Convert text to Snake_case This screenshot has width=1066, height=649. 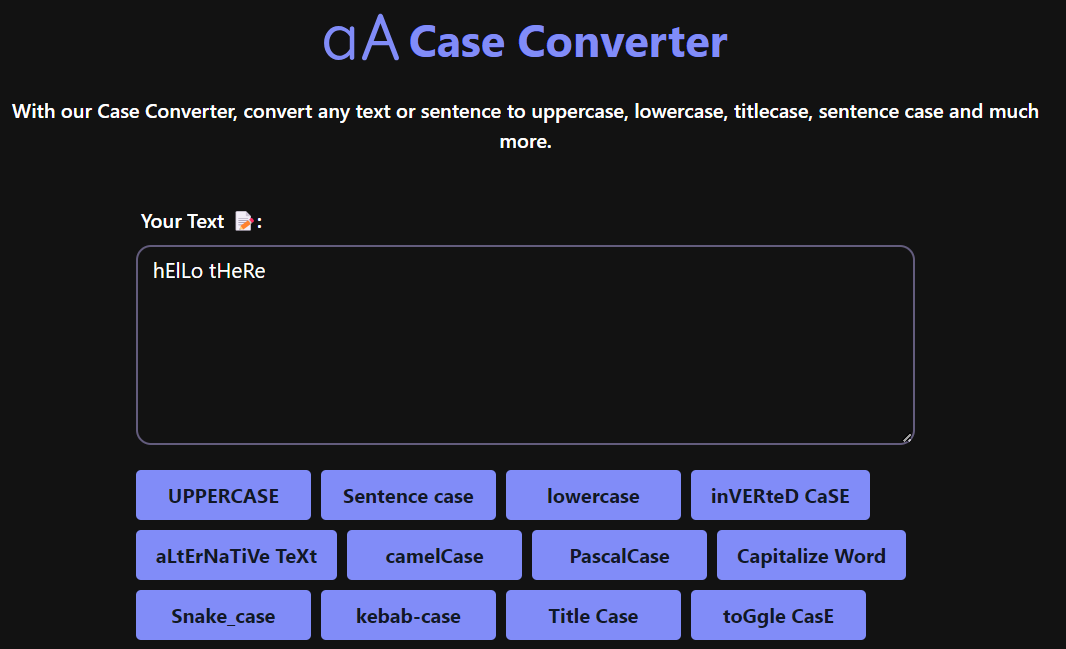coord(223,614)
